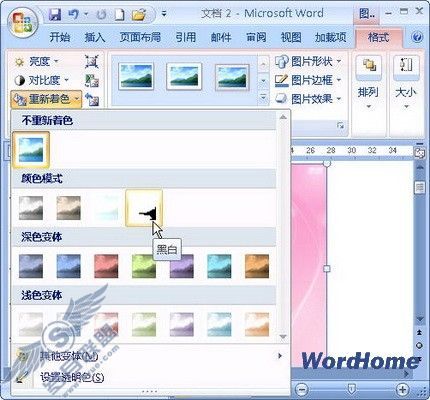The image size is (430, 400).
Task: Choose the 黑白 black-and-white color mode thumbnail
Action: click(144, 208)
